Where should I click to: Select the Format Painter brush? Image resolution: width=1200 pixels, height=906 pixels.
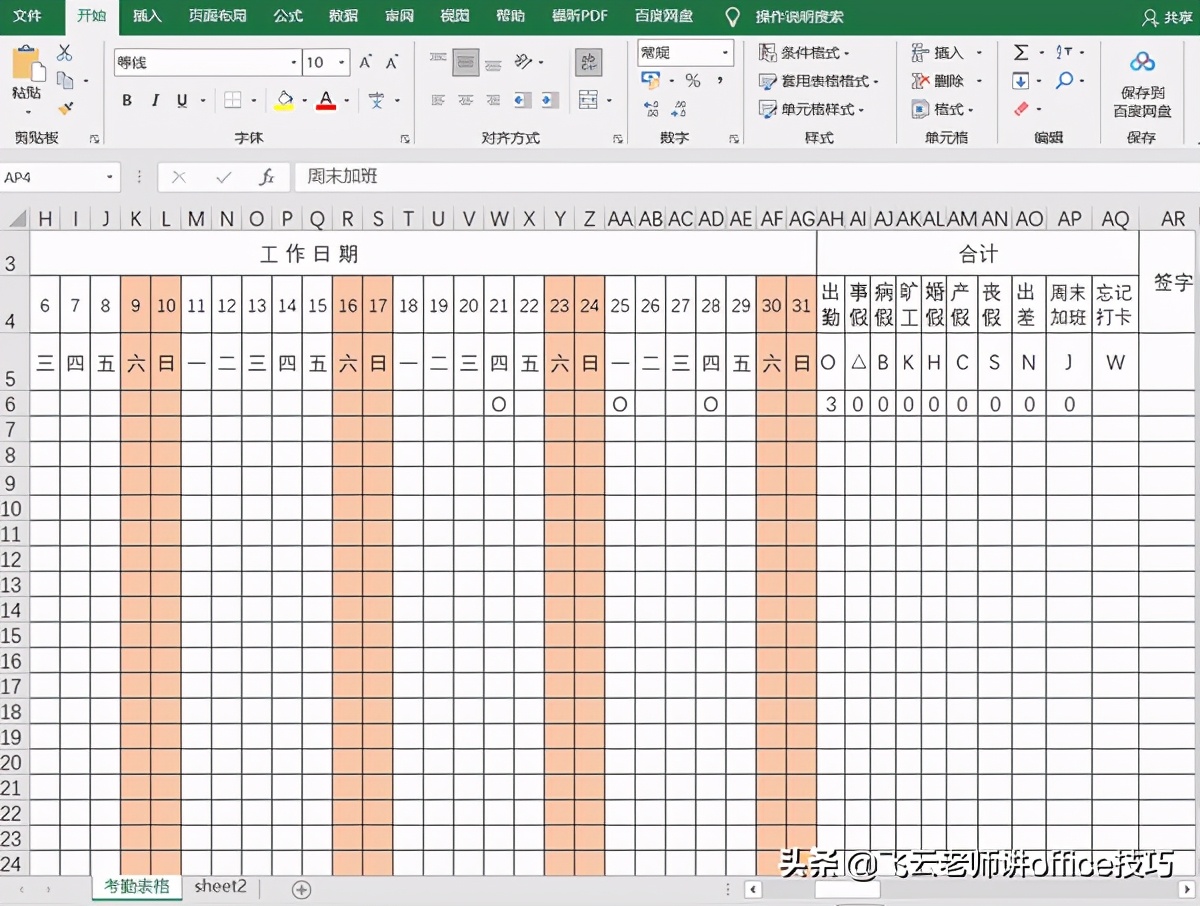65,108
